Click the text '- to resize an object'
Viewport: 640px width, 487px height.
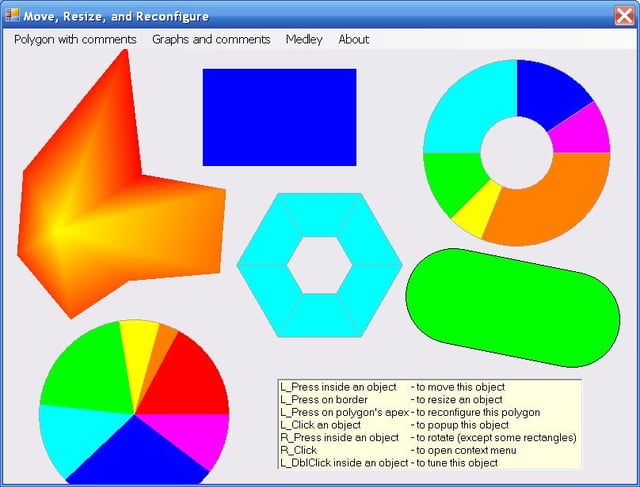click(x=457, y=400)
